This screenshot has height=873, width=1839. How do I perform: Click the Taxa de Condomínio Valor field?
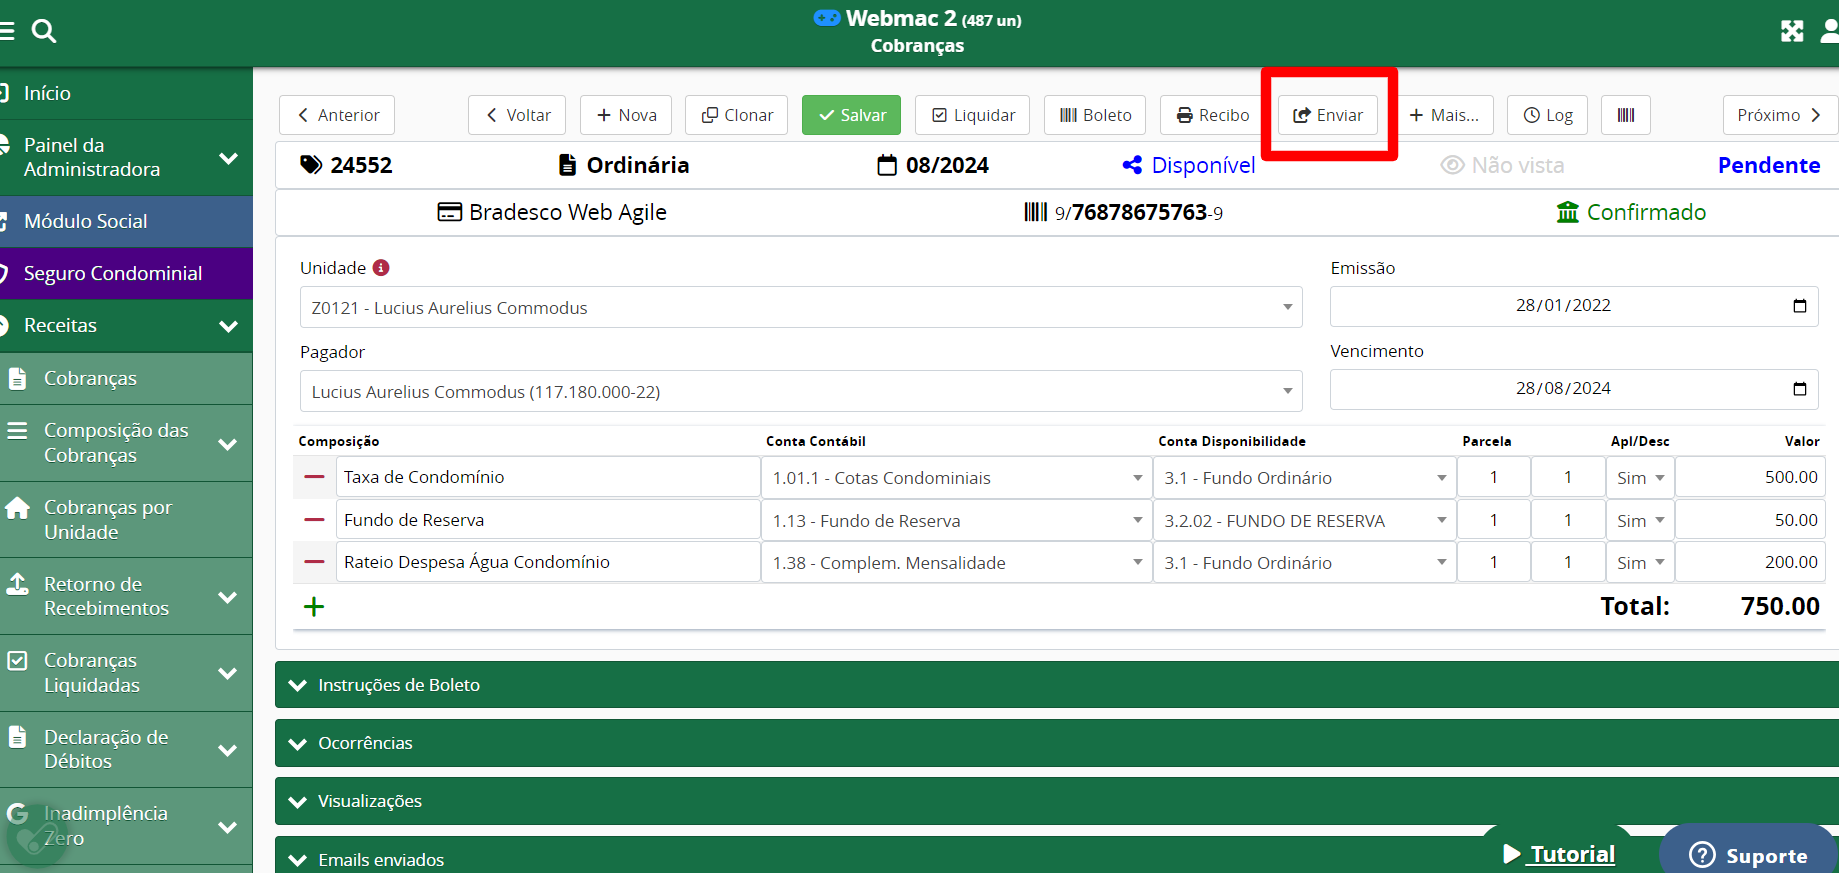(x=1750, y=477)
